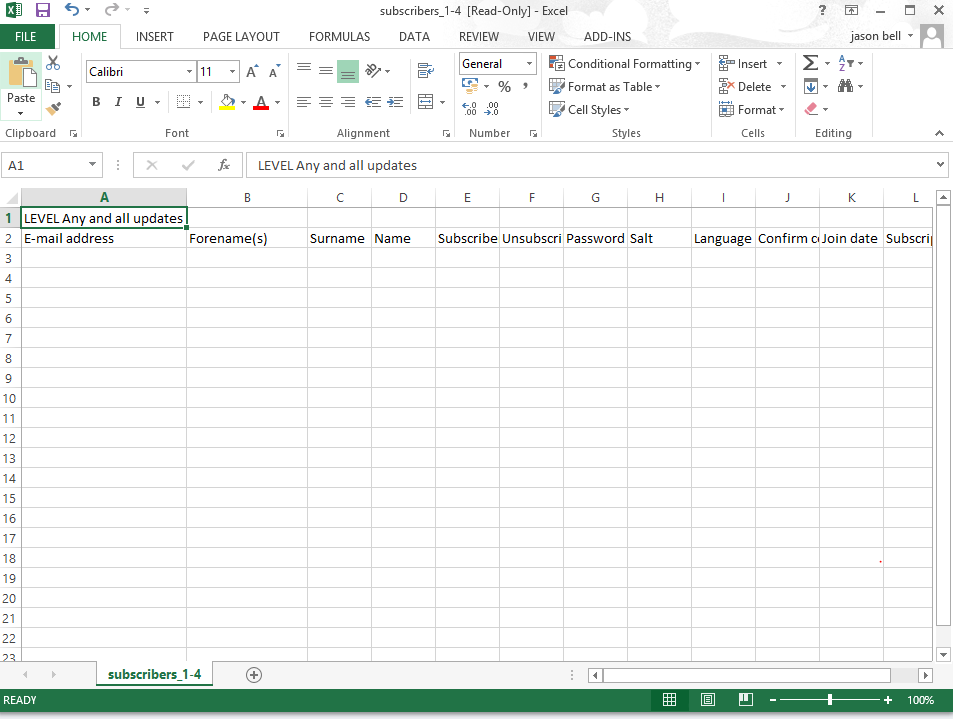Expand Format as Table menu

tap(605, 86)
